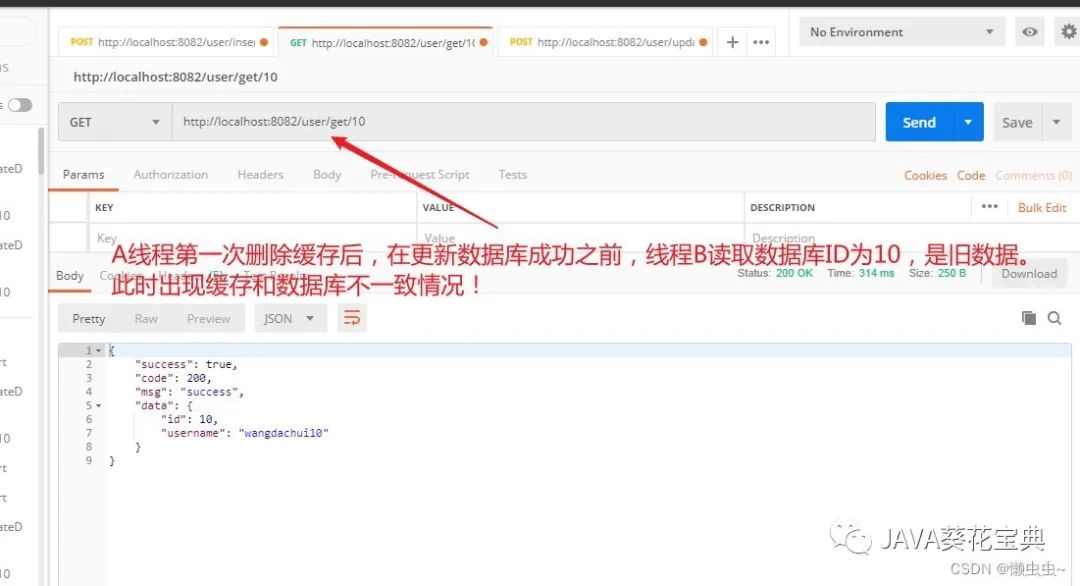This screenshot has height=586, width=1080.
Task: Switch to the request Body tab
Action: (327, 174)
